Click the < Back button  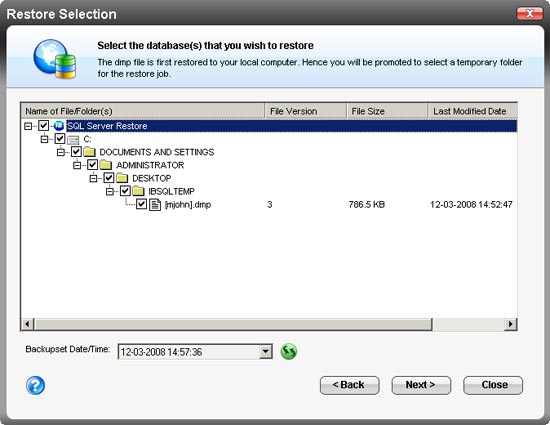[x=349, y=385]
